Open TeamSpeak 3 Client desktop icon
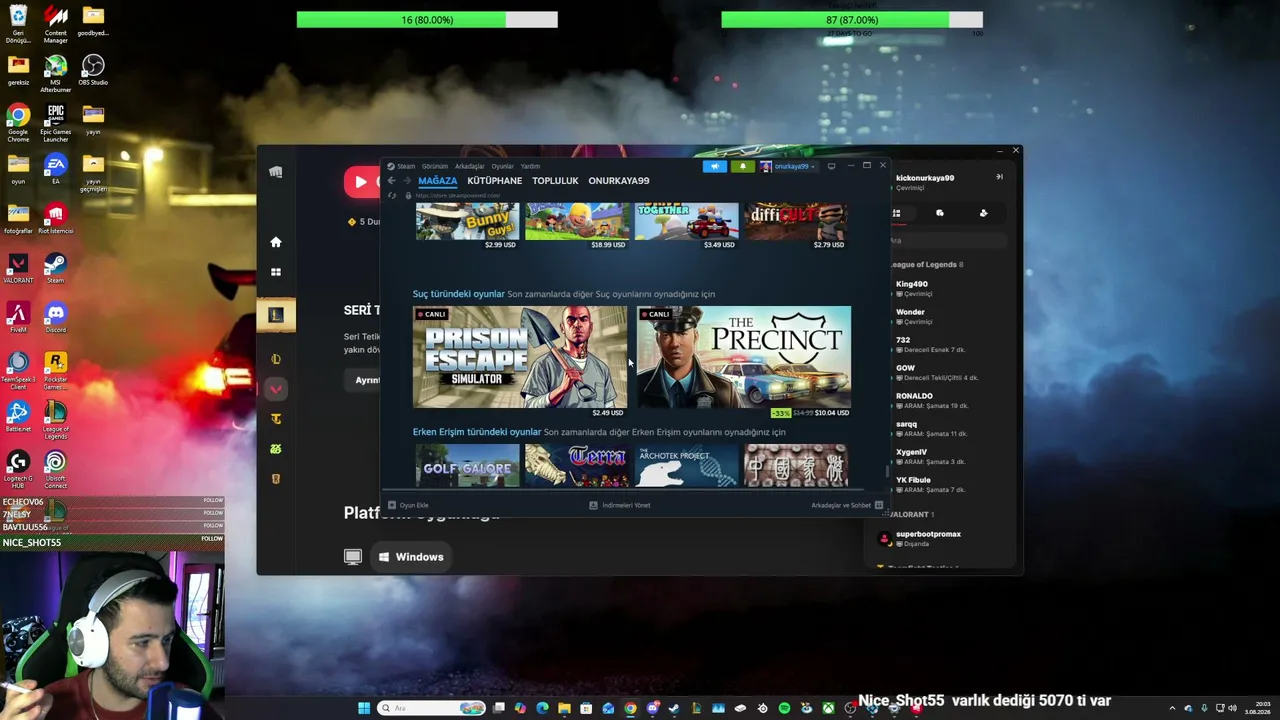Screen dimensions: 1280x720 (x=18, y=370)
